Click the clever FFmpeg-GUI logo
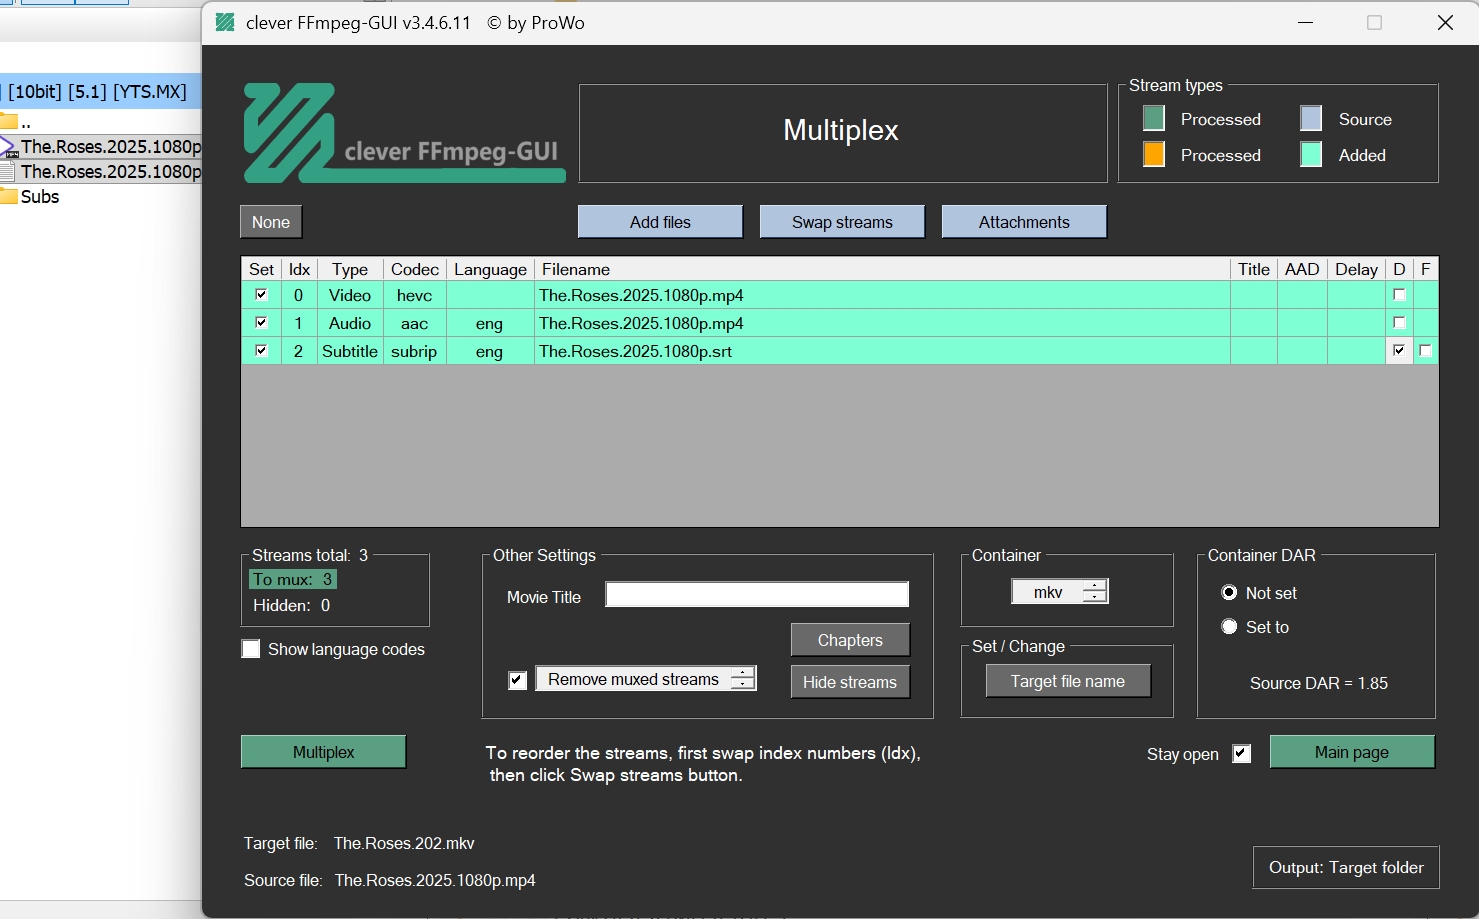 coord(404,133)
